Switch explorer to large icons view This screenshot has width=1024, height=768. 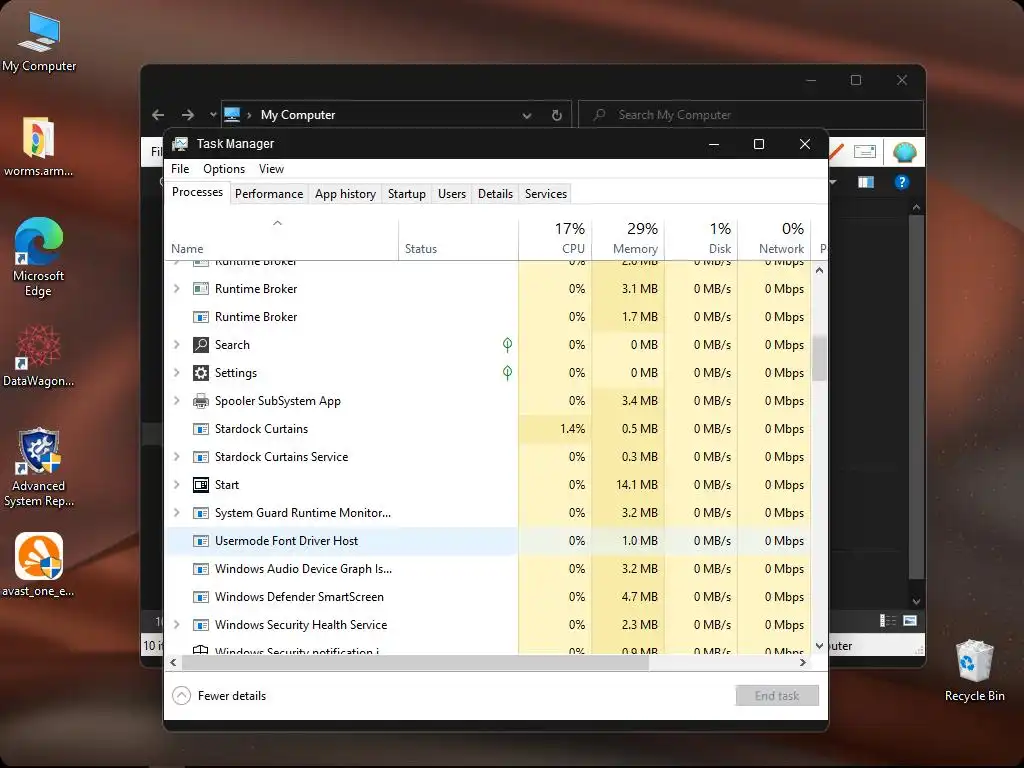910,620
